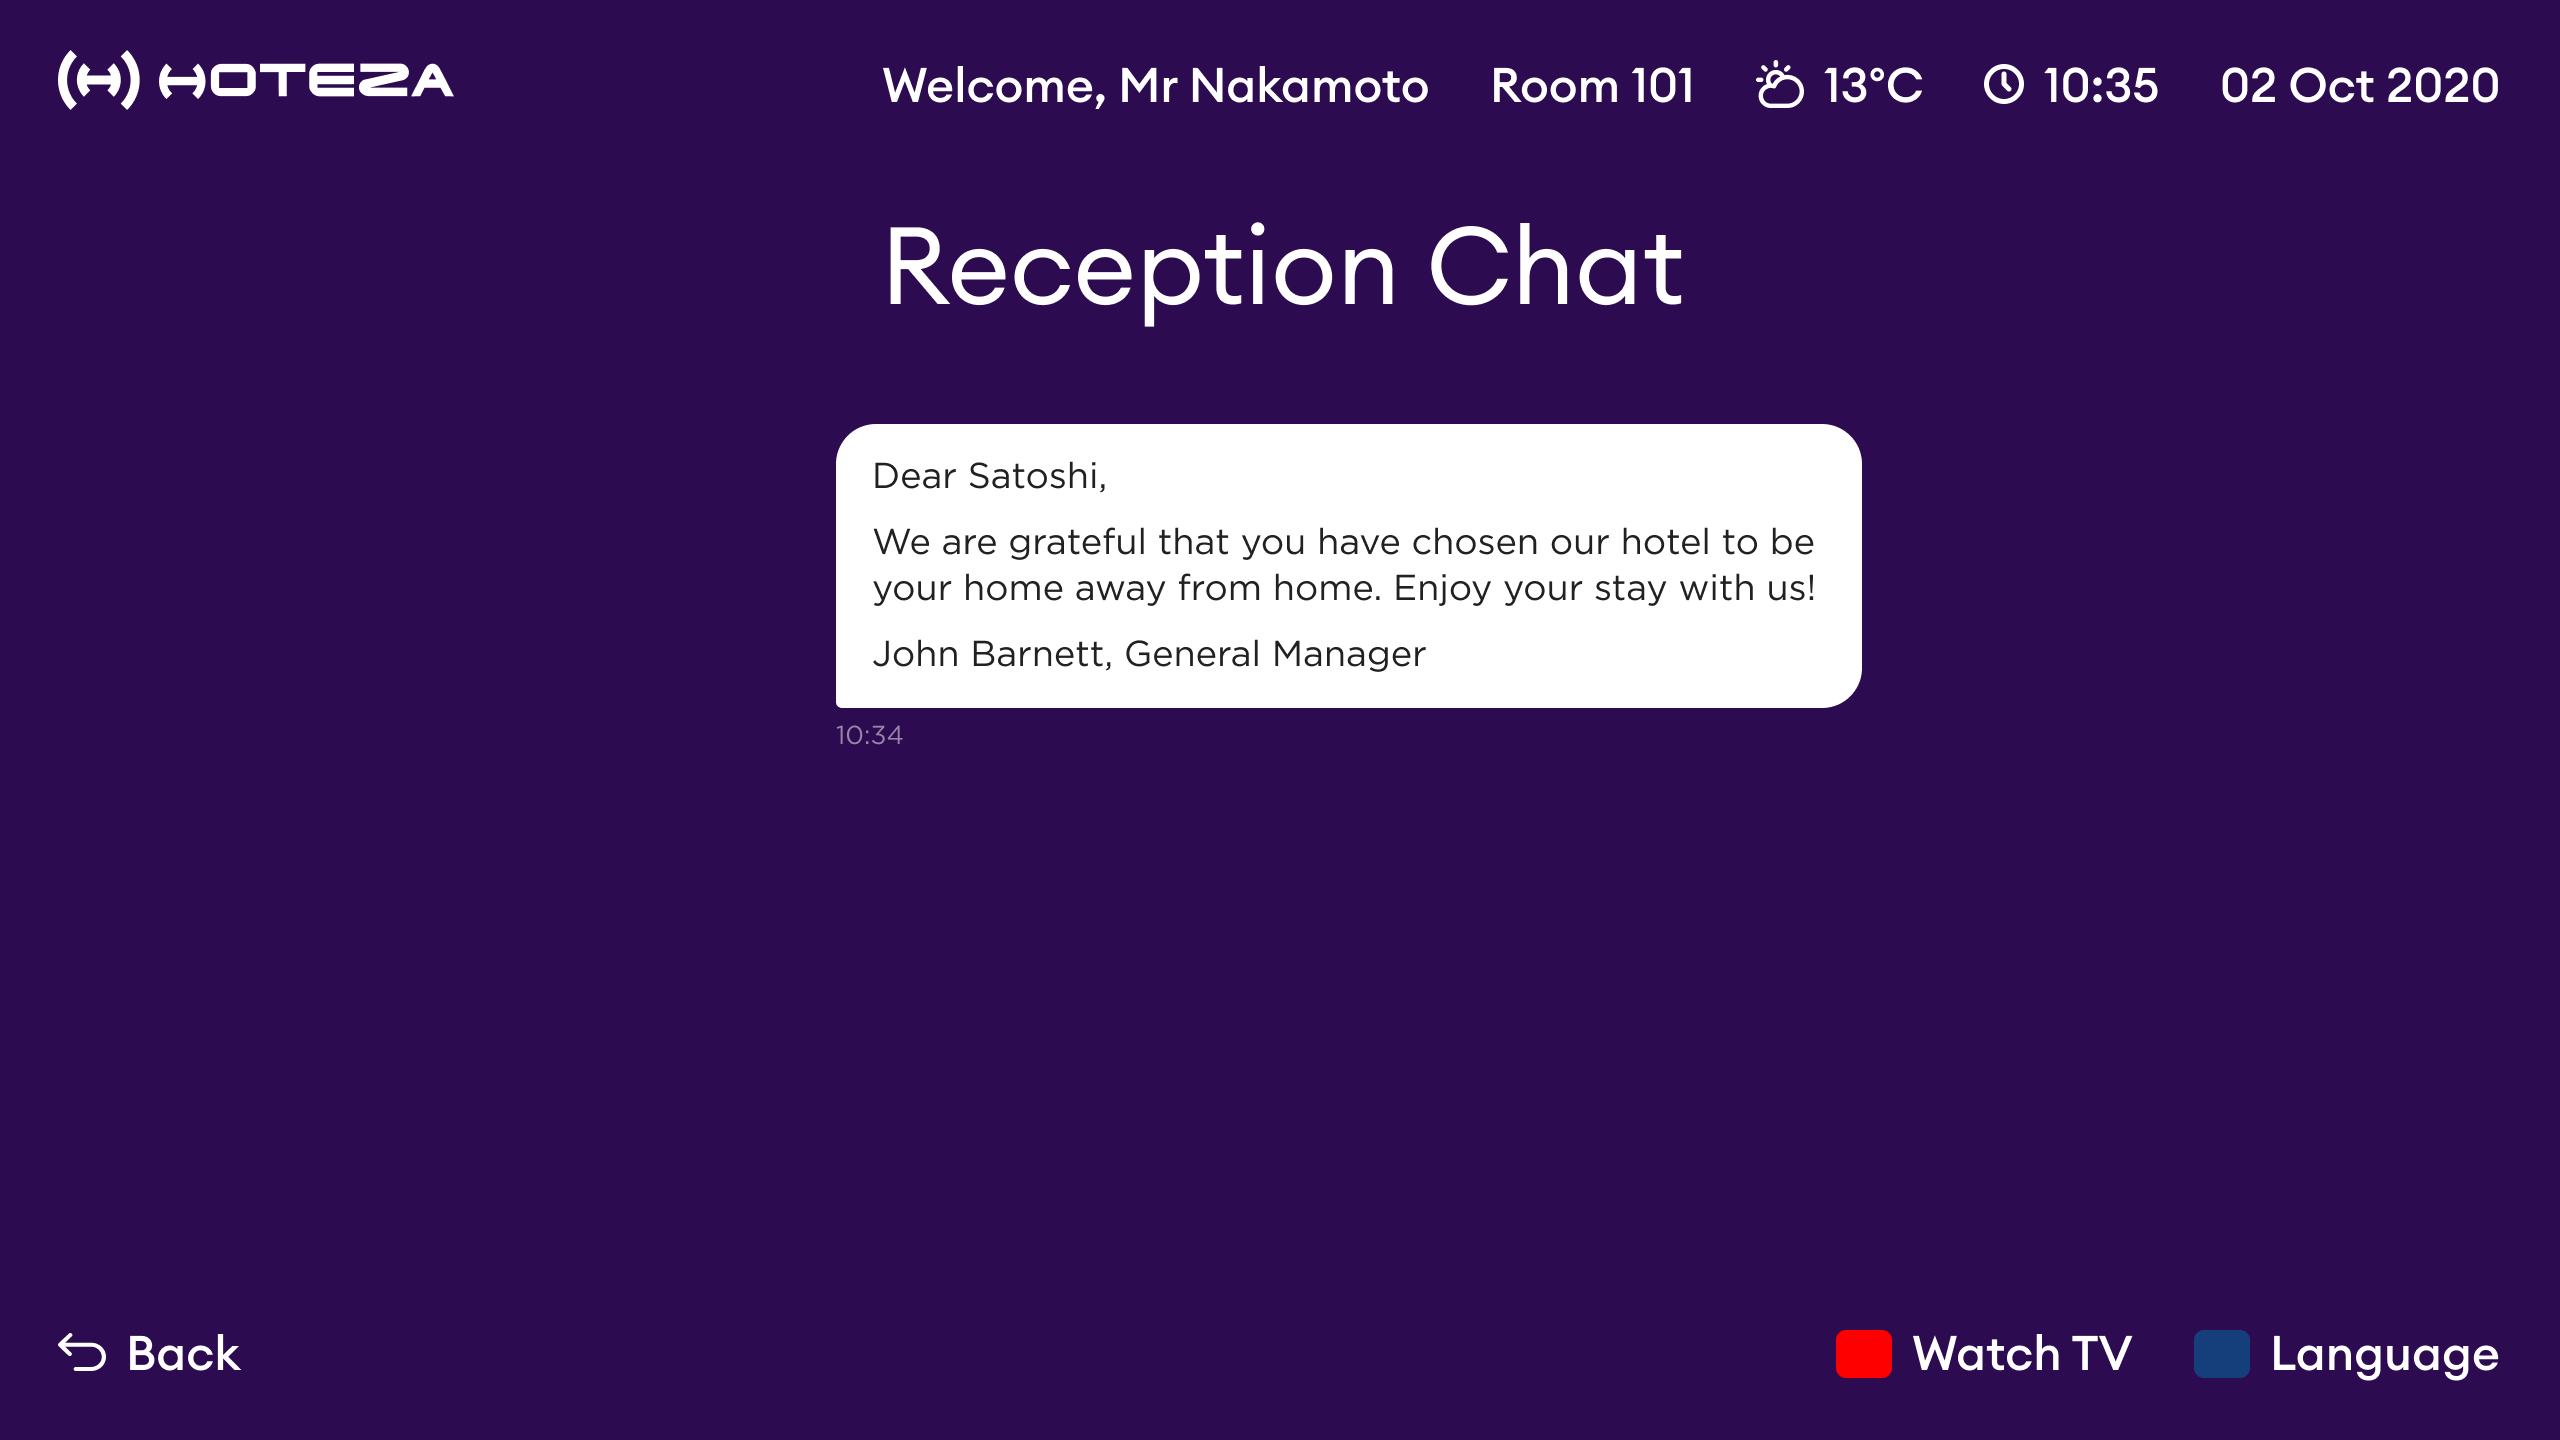Click the date '02 Oct 2020'
2560x1440 pixels.
point(2360,86)
